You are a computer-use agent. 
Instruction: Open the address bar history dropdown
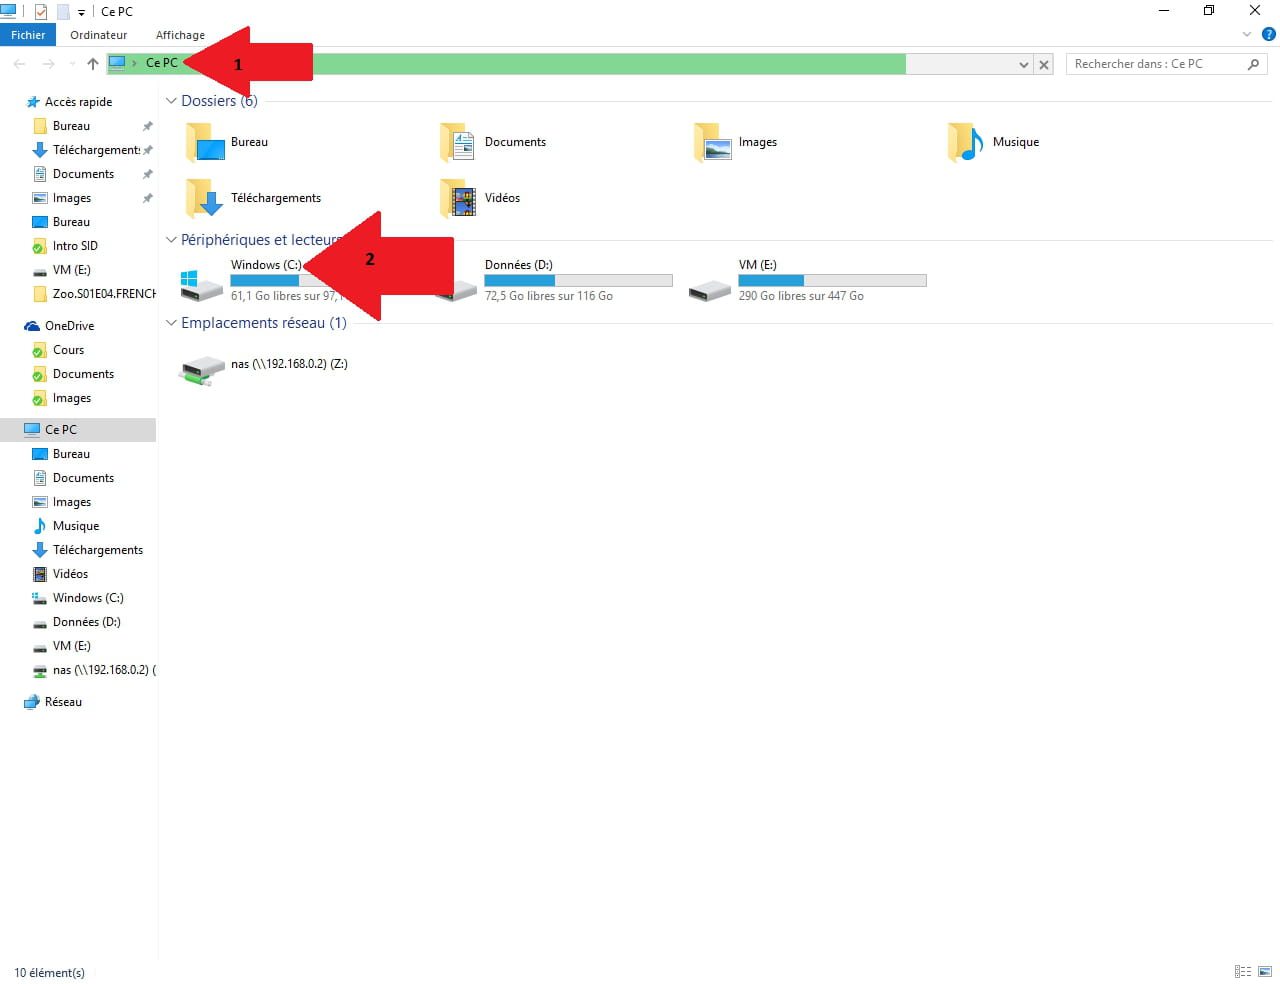(1023, 64)
